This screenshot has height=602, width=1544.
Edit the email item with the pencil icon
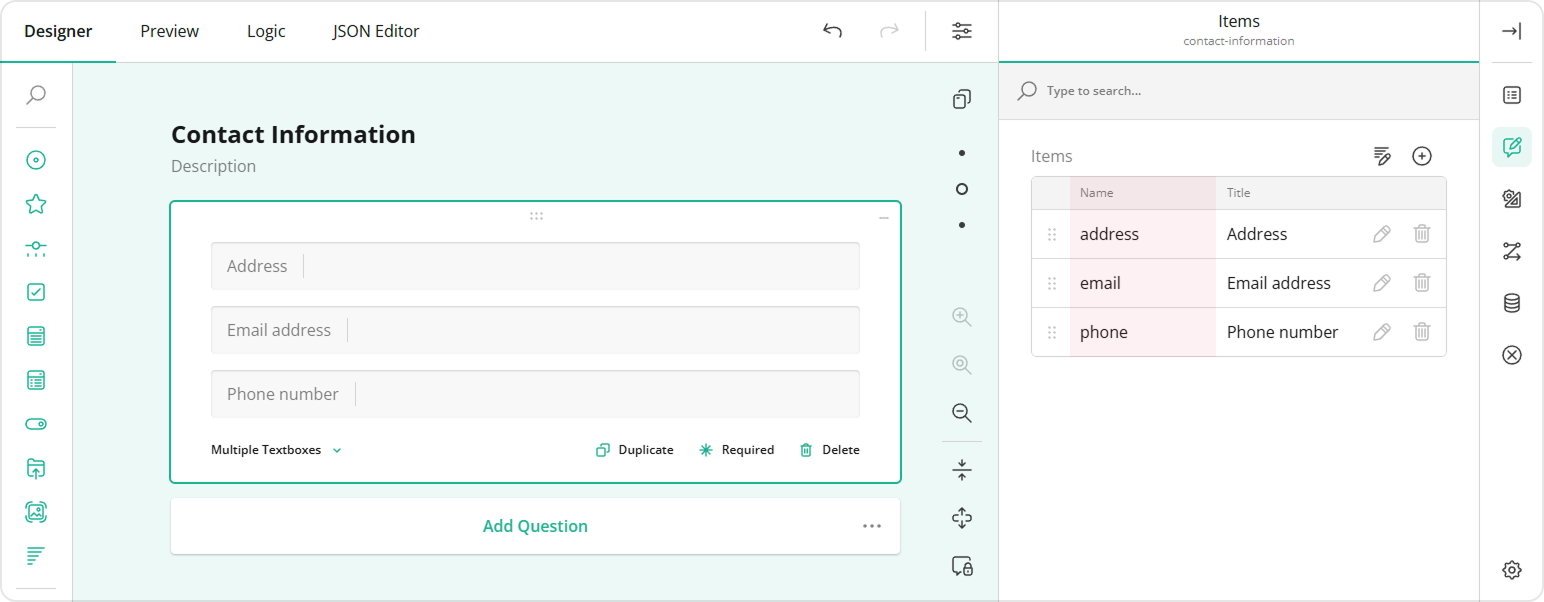coord(1381,283)
